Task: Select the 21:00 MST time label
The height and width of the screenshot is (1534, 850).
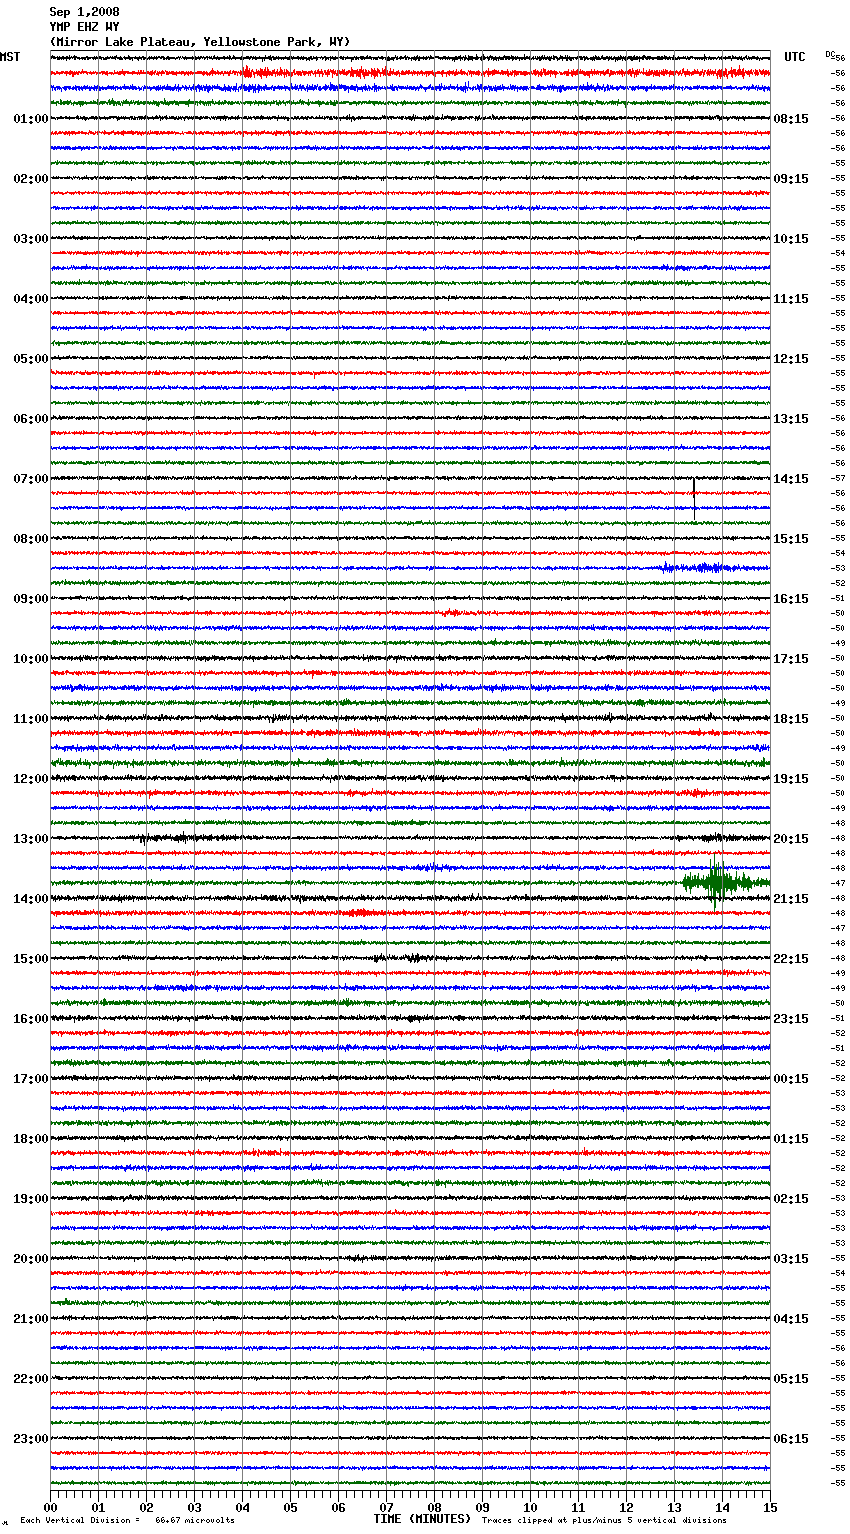Action: coord(31,1319)
